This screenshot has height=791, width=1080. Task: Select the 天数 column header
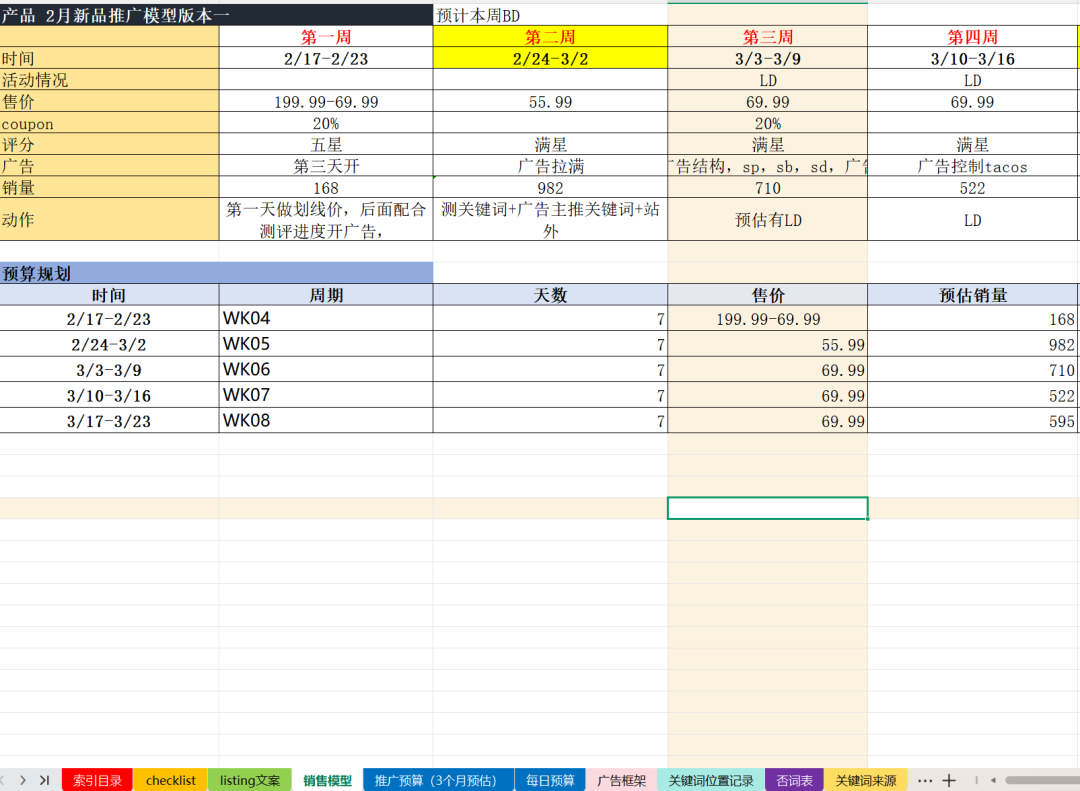coord(550,295)
